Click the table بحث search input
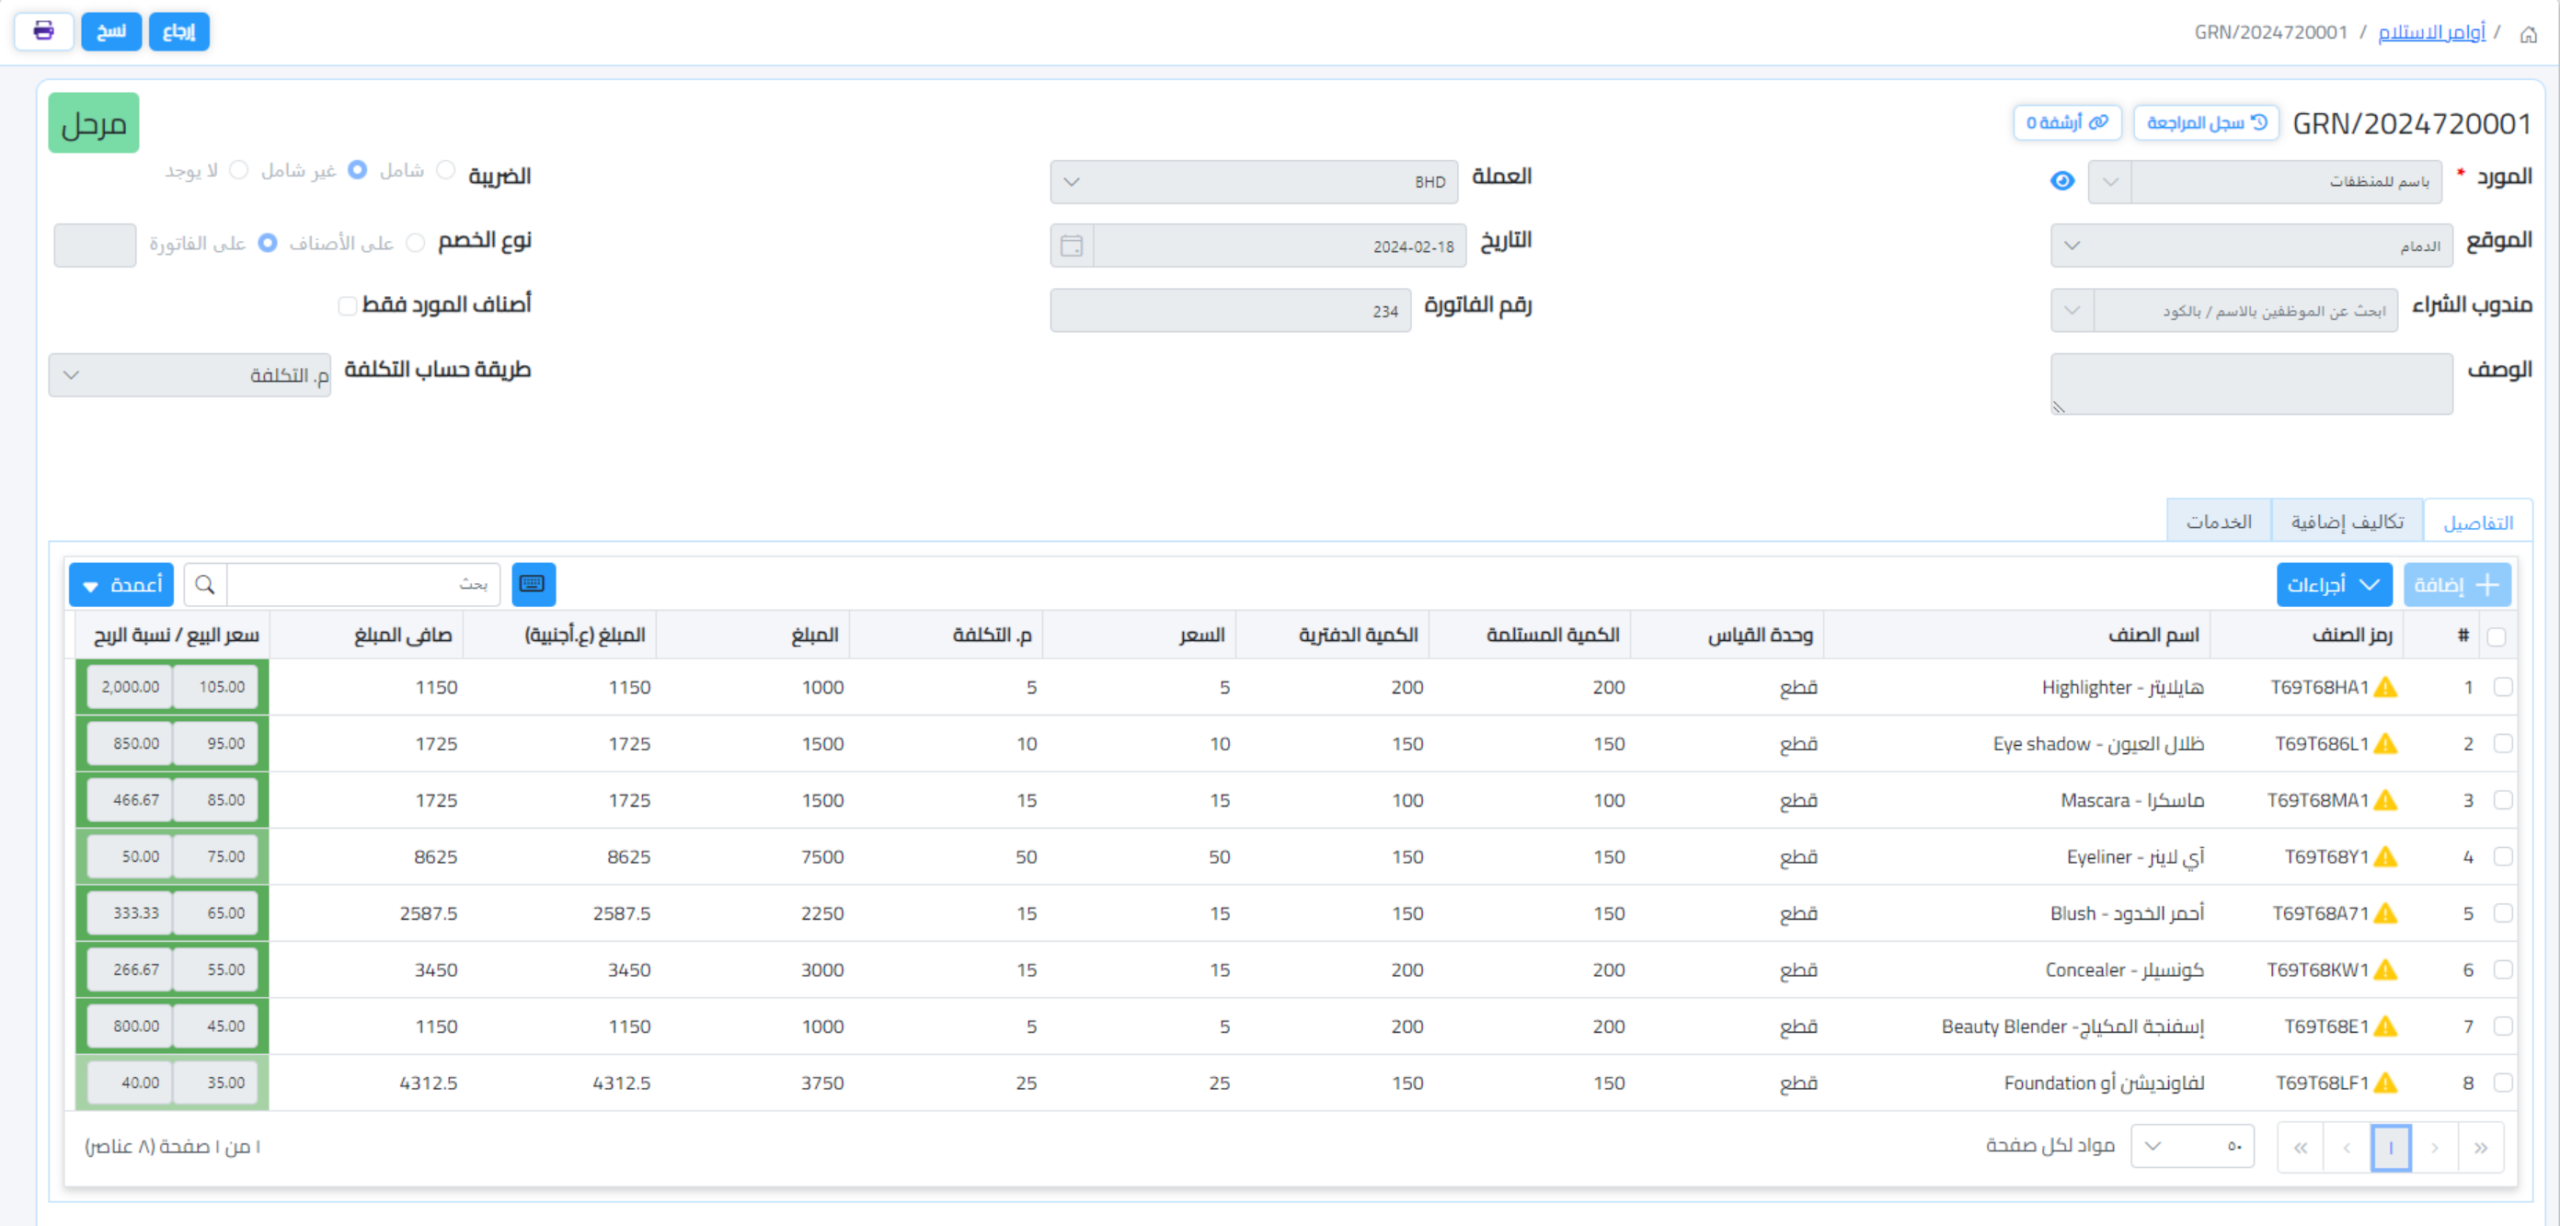This screenshot has height=1226, width=2560. pos(363,584)
